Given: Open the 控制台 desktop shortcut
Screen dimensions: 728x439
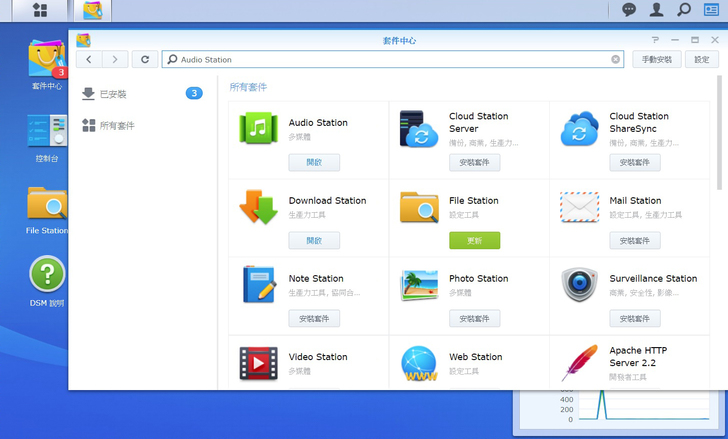Looking at the screenshot, I should tap(47, 138).
